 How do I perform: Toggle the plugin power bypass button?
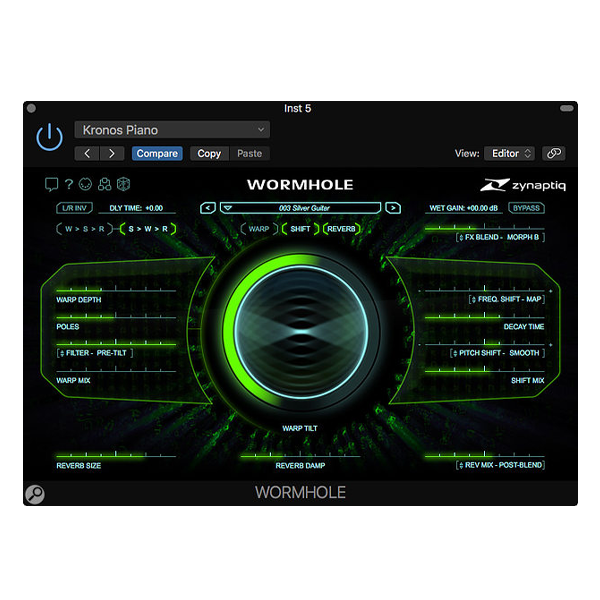point(49,137)
